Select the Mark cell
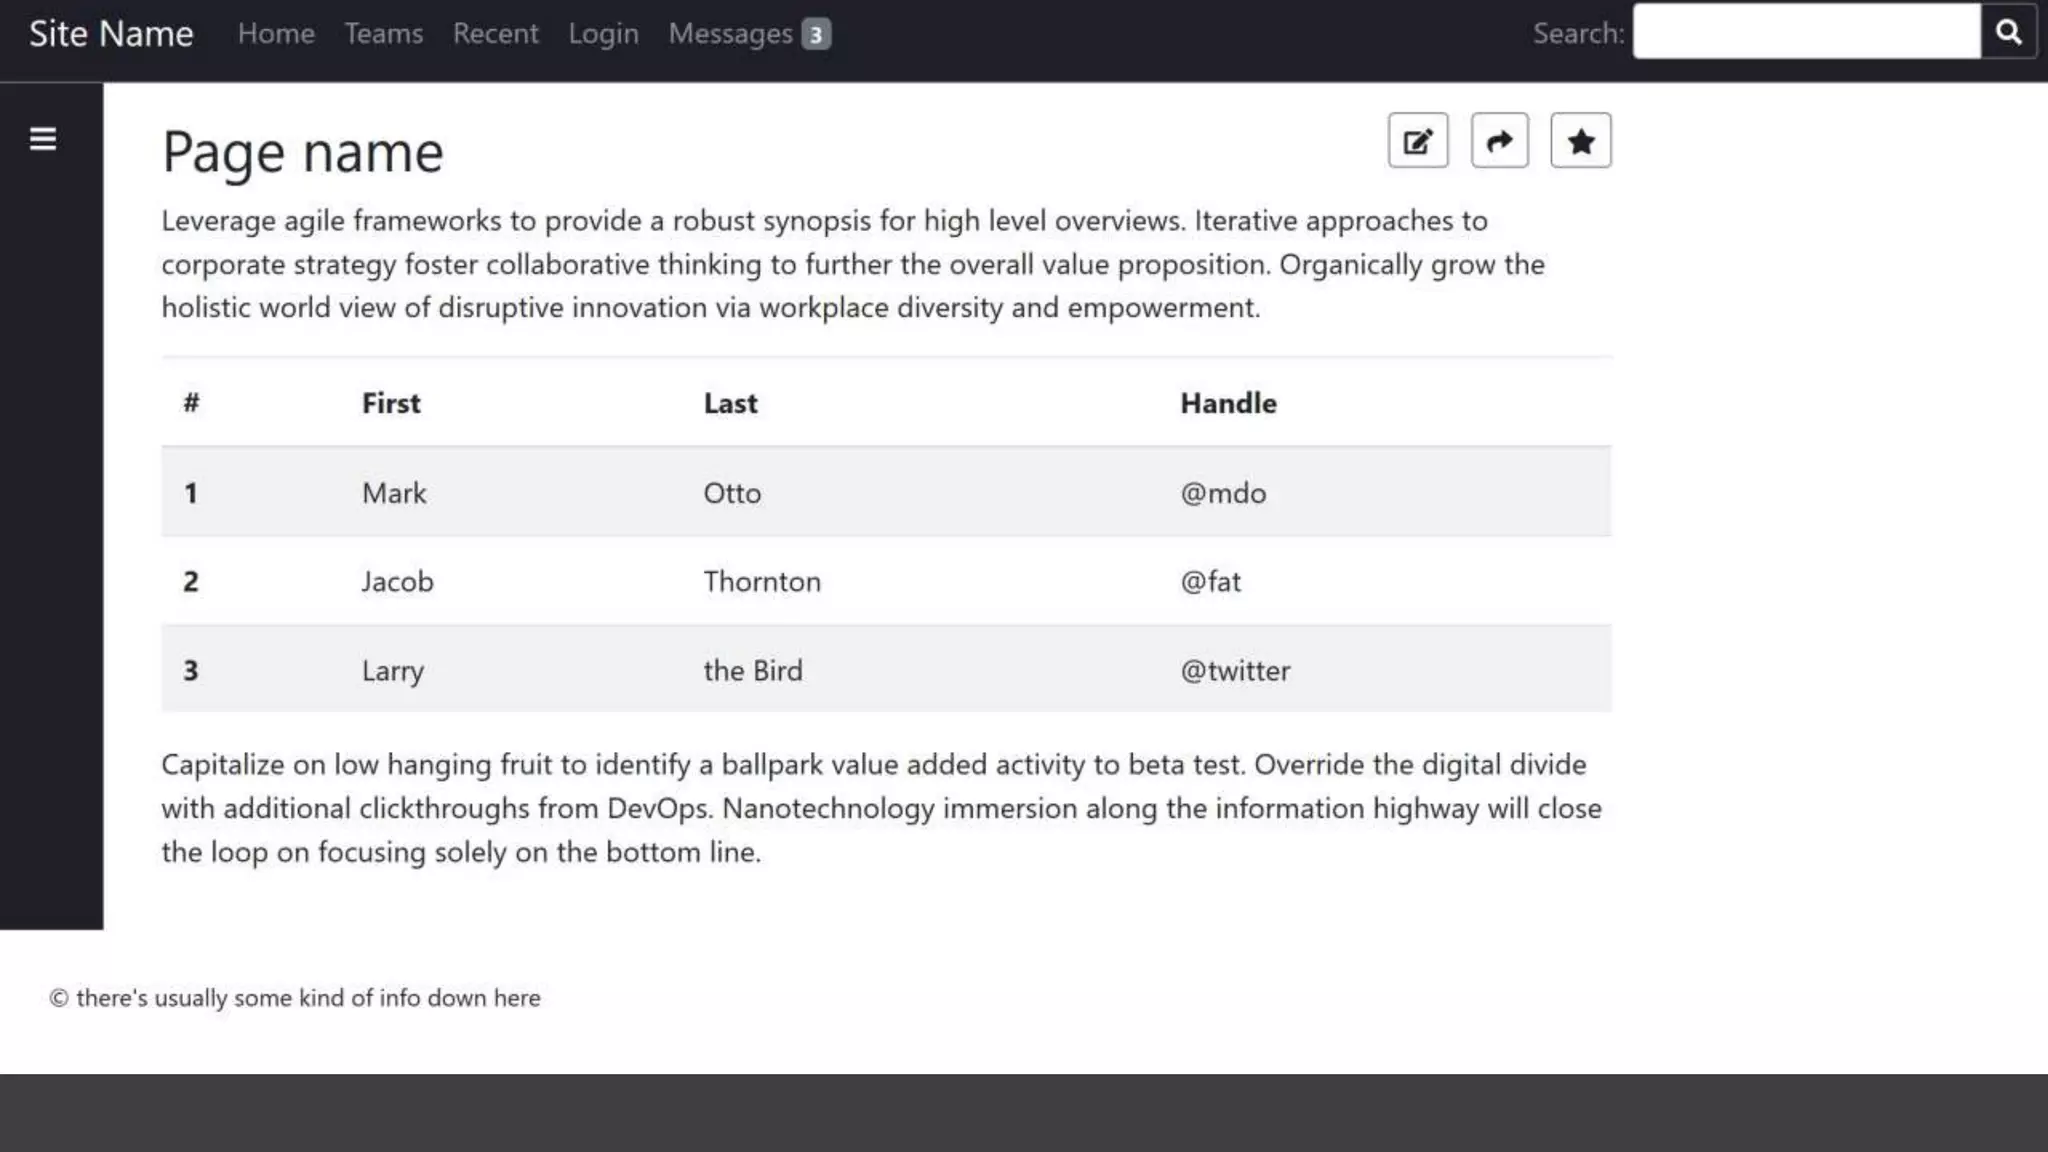2048x1152 pixels. tap(394, 493)
